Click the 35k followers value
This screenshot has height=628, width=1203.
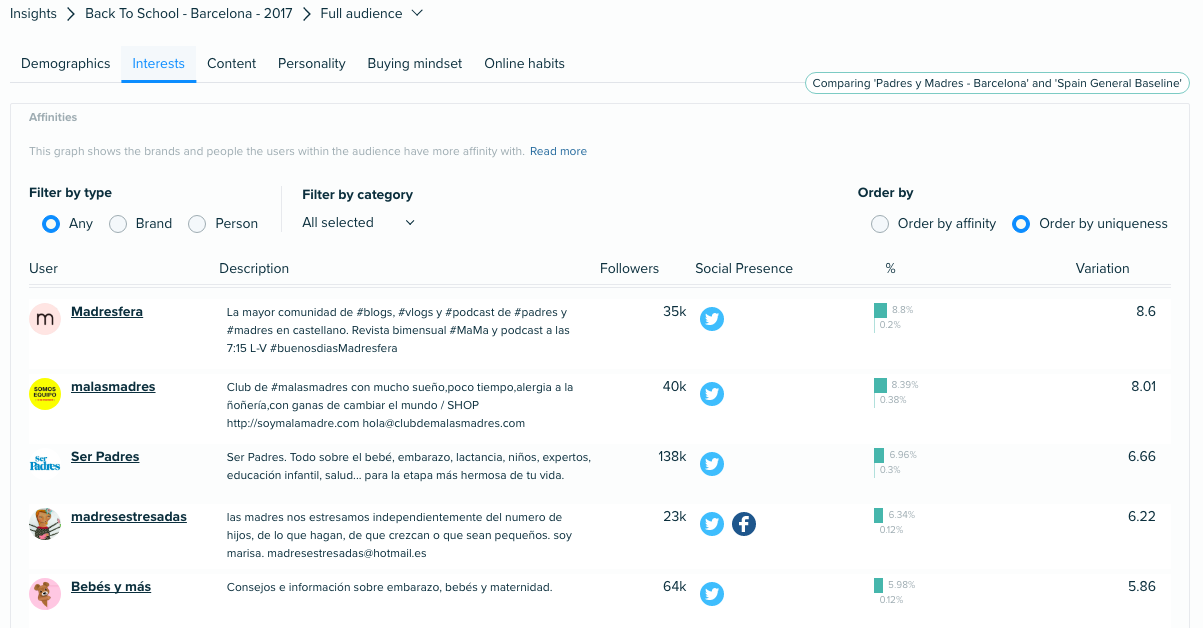pyautogui.click(x=675, y=312)
